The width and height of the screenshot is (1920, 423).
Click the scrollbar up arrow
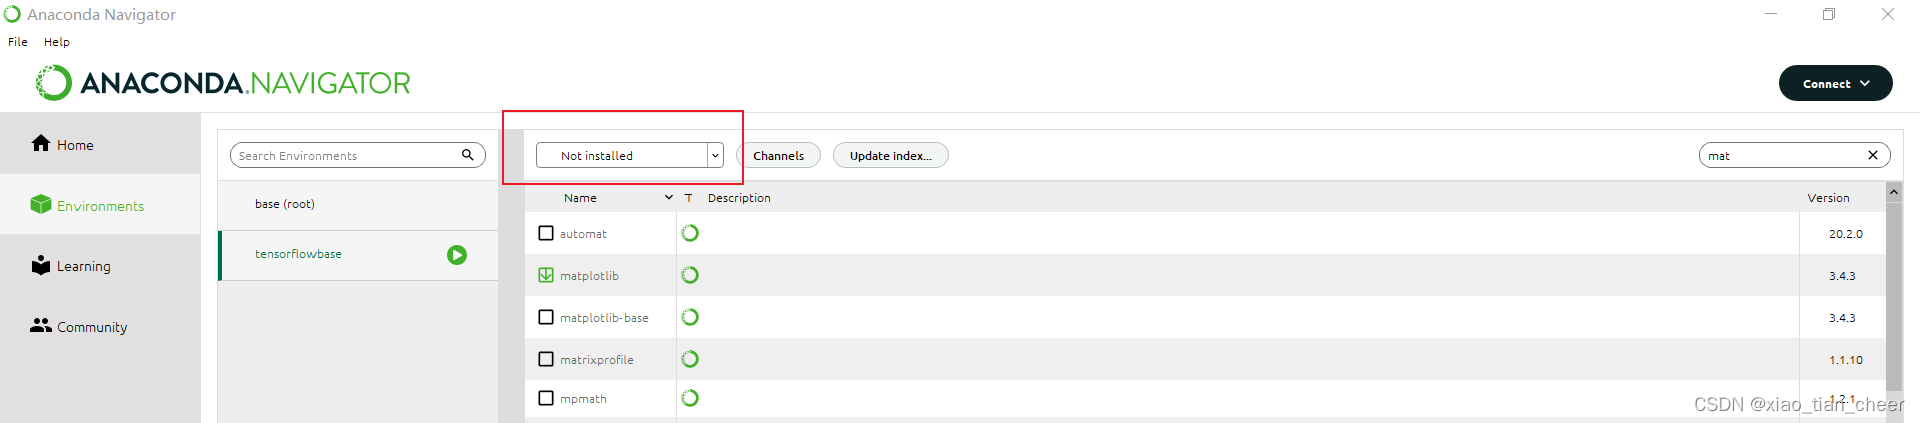1894,191
